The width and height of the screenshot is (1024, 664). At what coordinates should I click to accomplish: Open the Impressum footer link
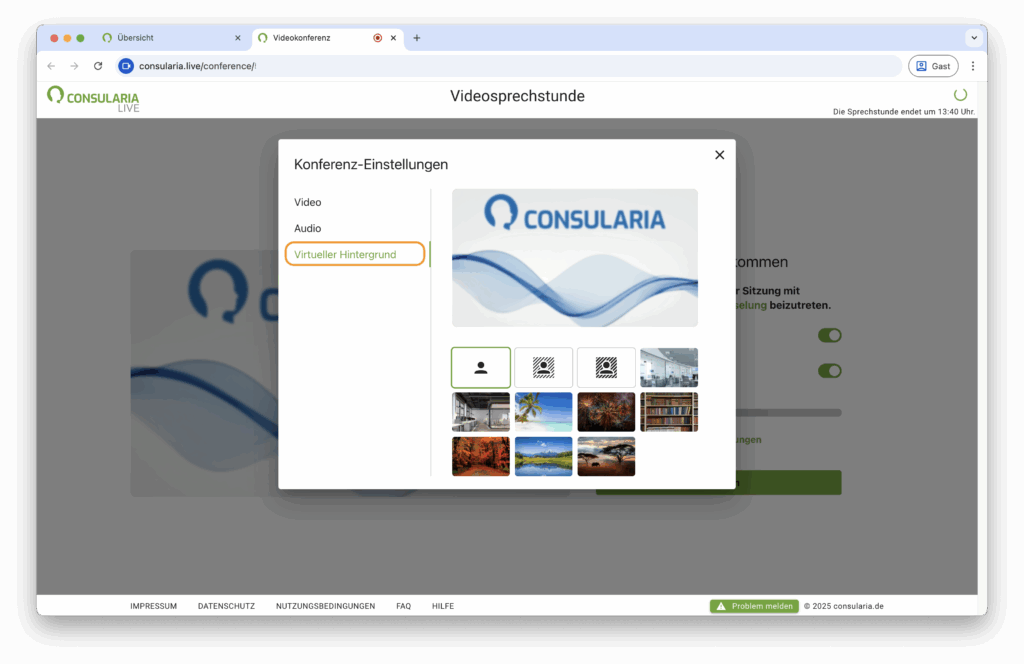tap(153, 606)
